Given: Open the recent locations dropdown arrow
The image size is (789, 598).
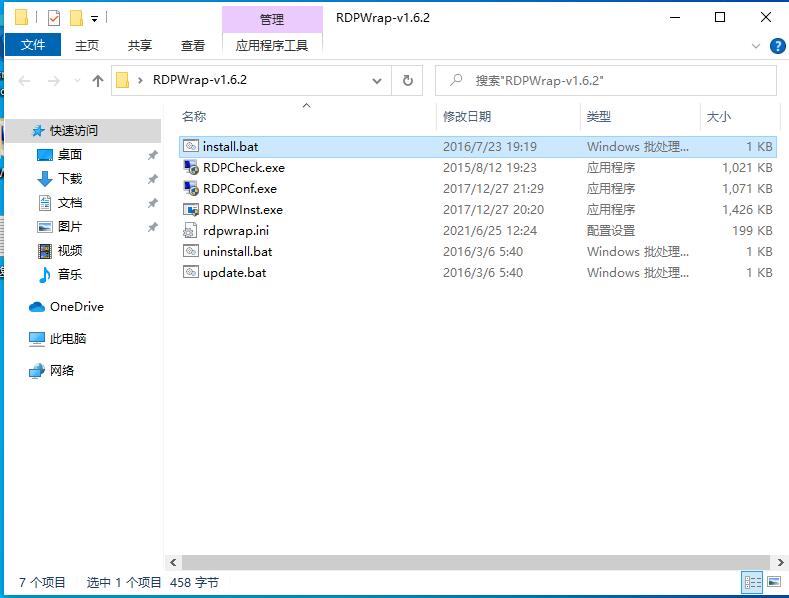Looking at the screenshot, I should (x=77, y=81).
